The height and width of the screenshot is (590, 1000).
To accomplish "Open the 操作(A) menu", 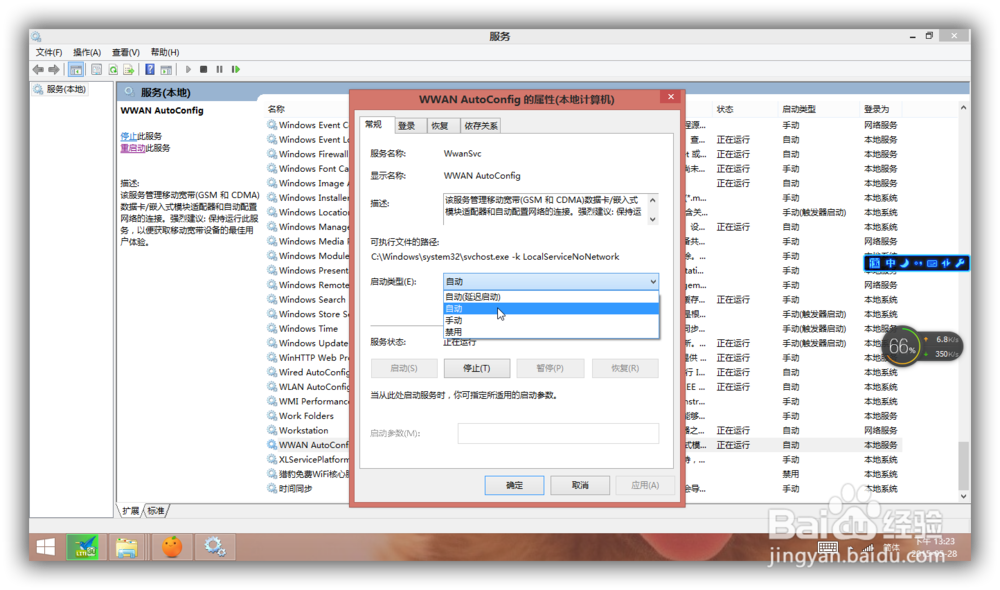I will [x=87, y=52].
